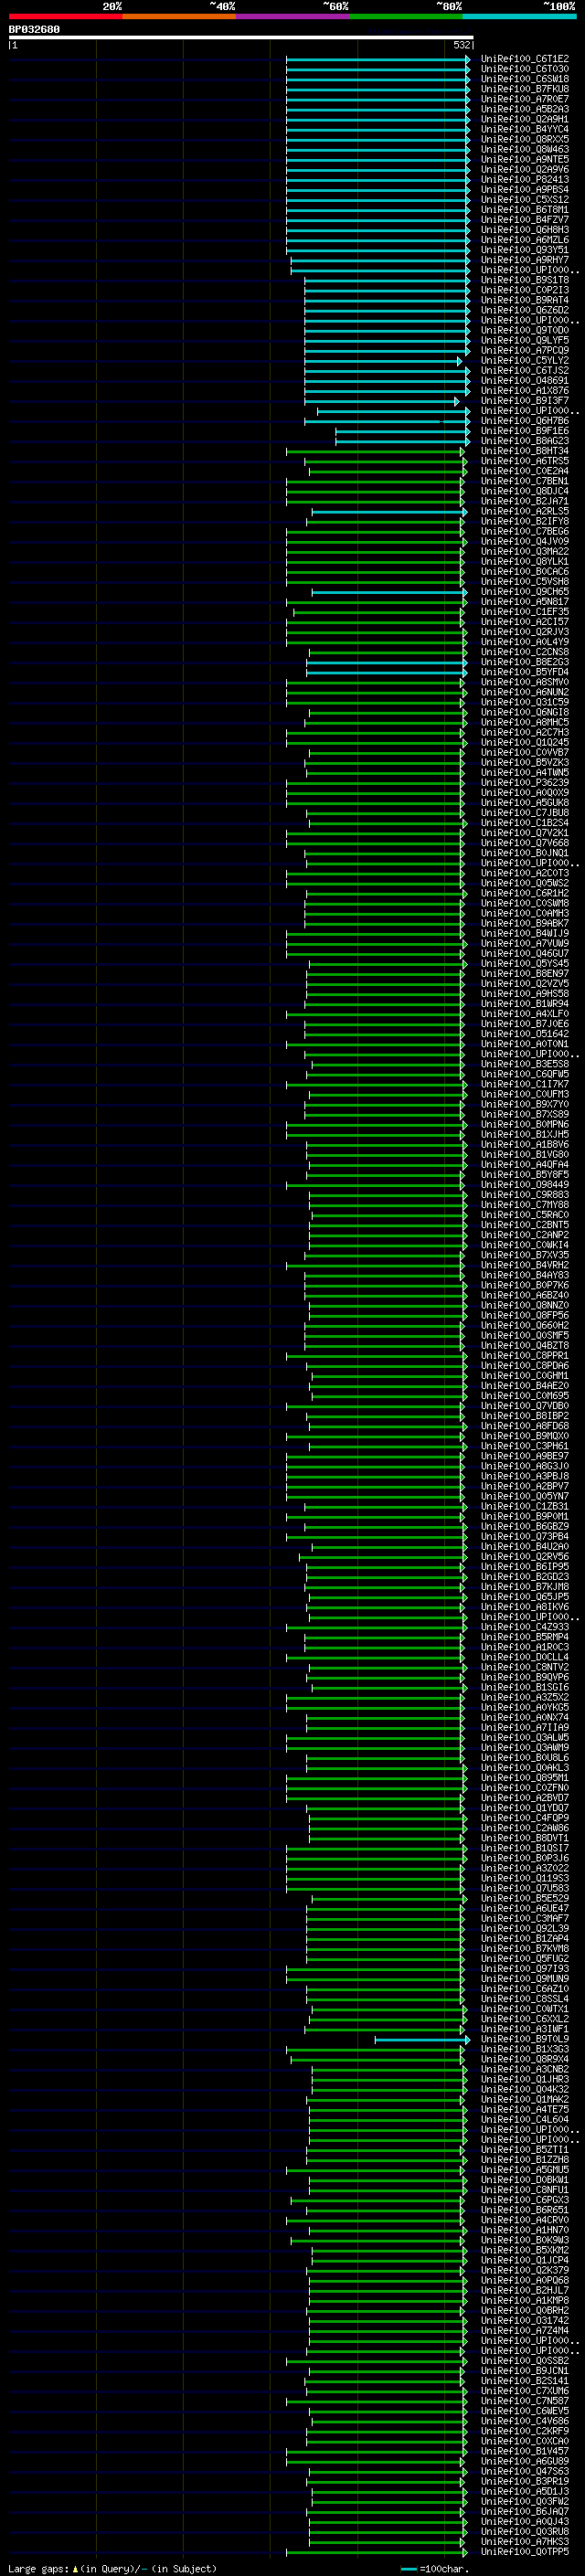Screen dimensions: 585x2576
Task: Open the entry UniRef100_B8E2G3
Action: pyautogui.click(x=524, y=662)
